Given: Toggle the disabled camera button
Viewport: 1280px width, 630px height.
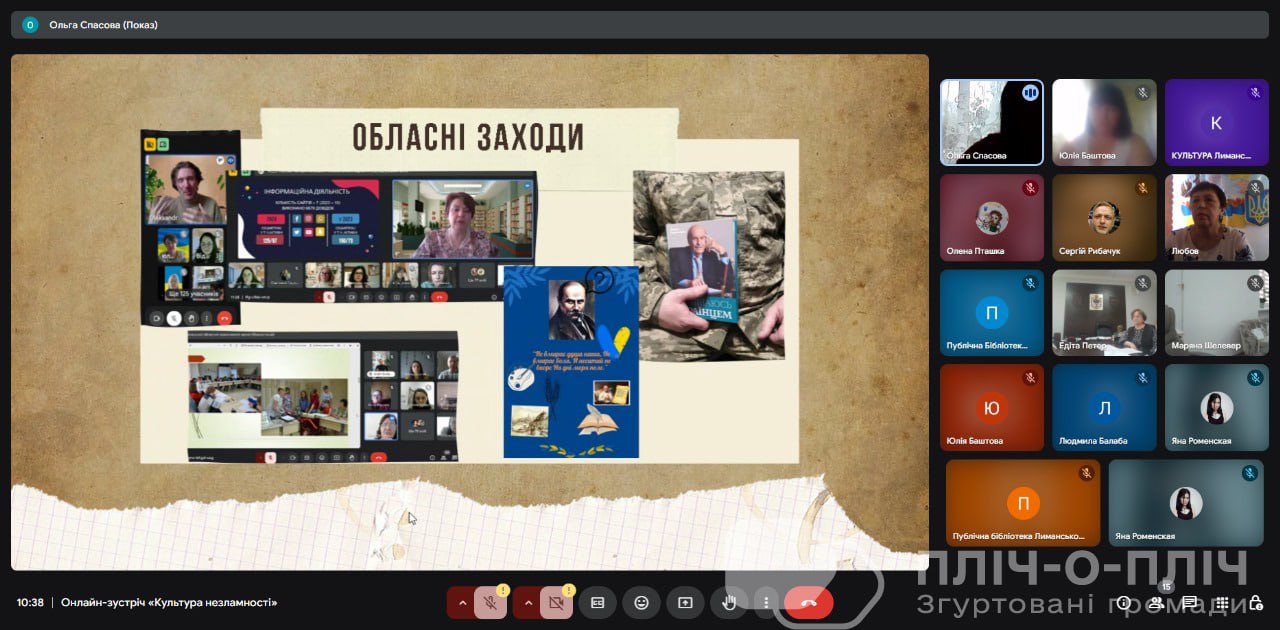Looking at the screenshot, I should [556, 603].
